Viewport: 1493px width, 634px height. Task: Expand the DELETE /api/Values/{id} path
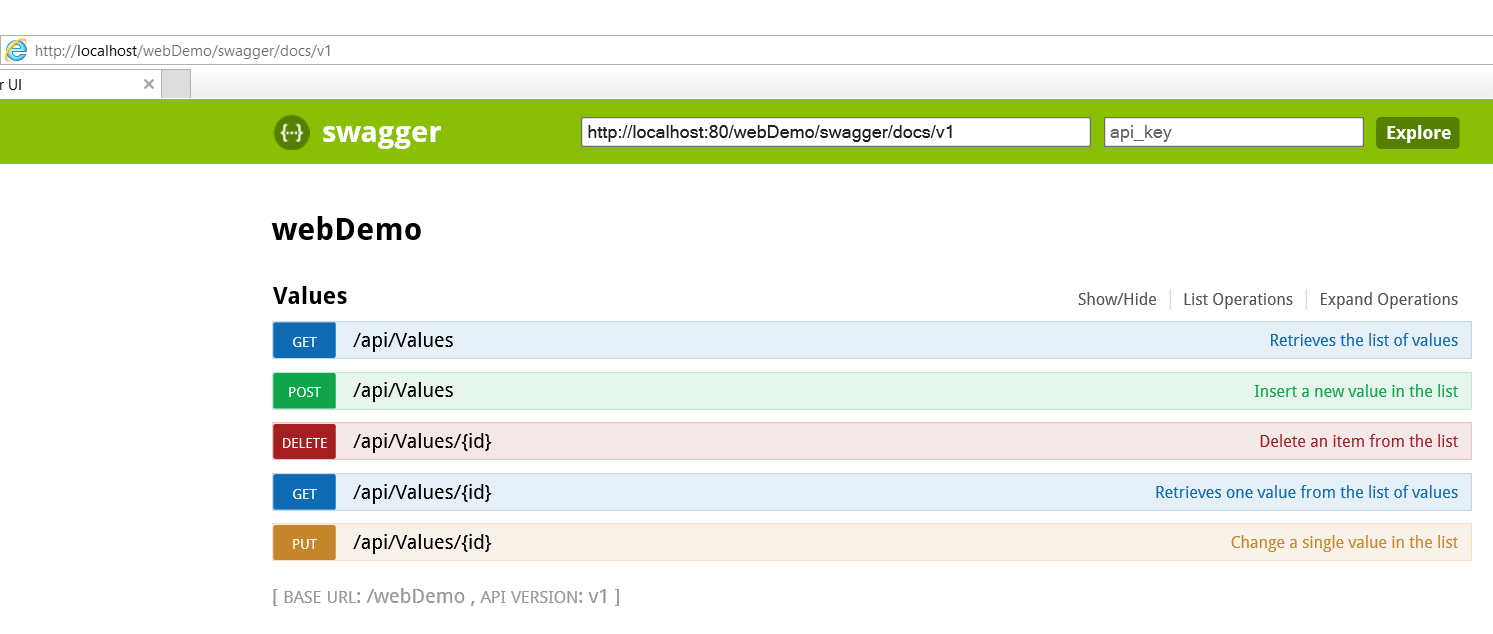(x=422, y=441)
